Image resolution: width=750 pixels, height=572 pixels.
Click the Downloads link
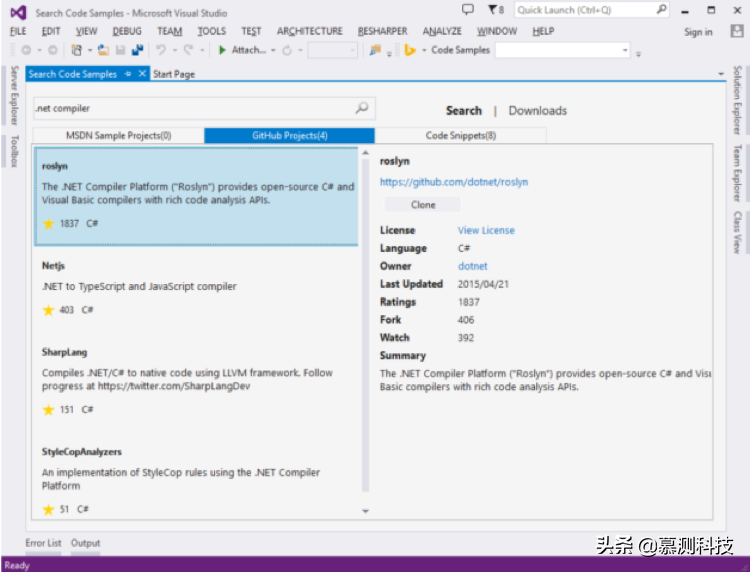click(538, 111)
